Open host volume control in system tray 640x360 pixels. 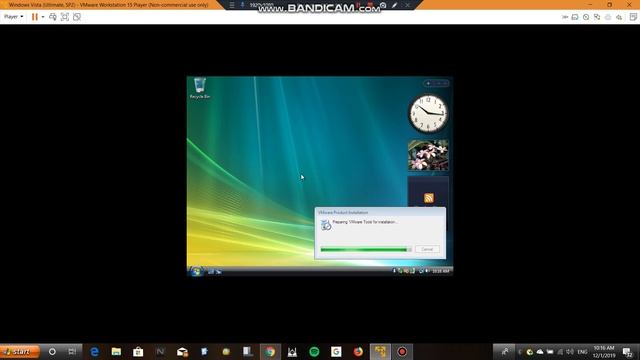point(570,351)
